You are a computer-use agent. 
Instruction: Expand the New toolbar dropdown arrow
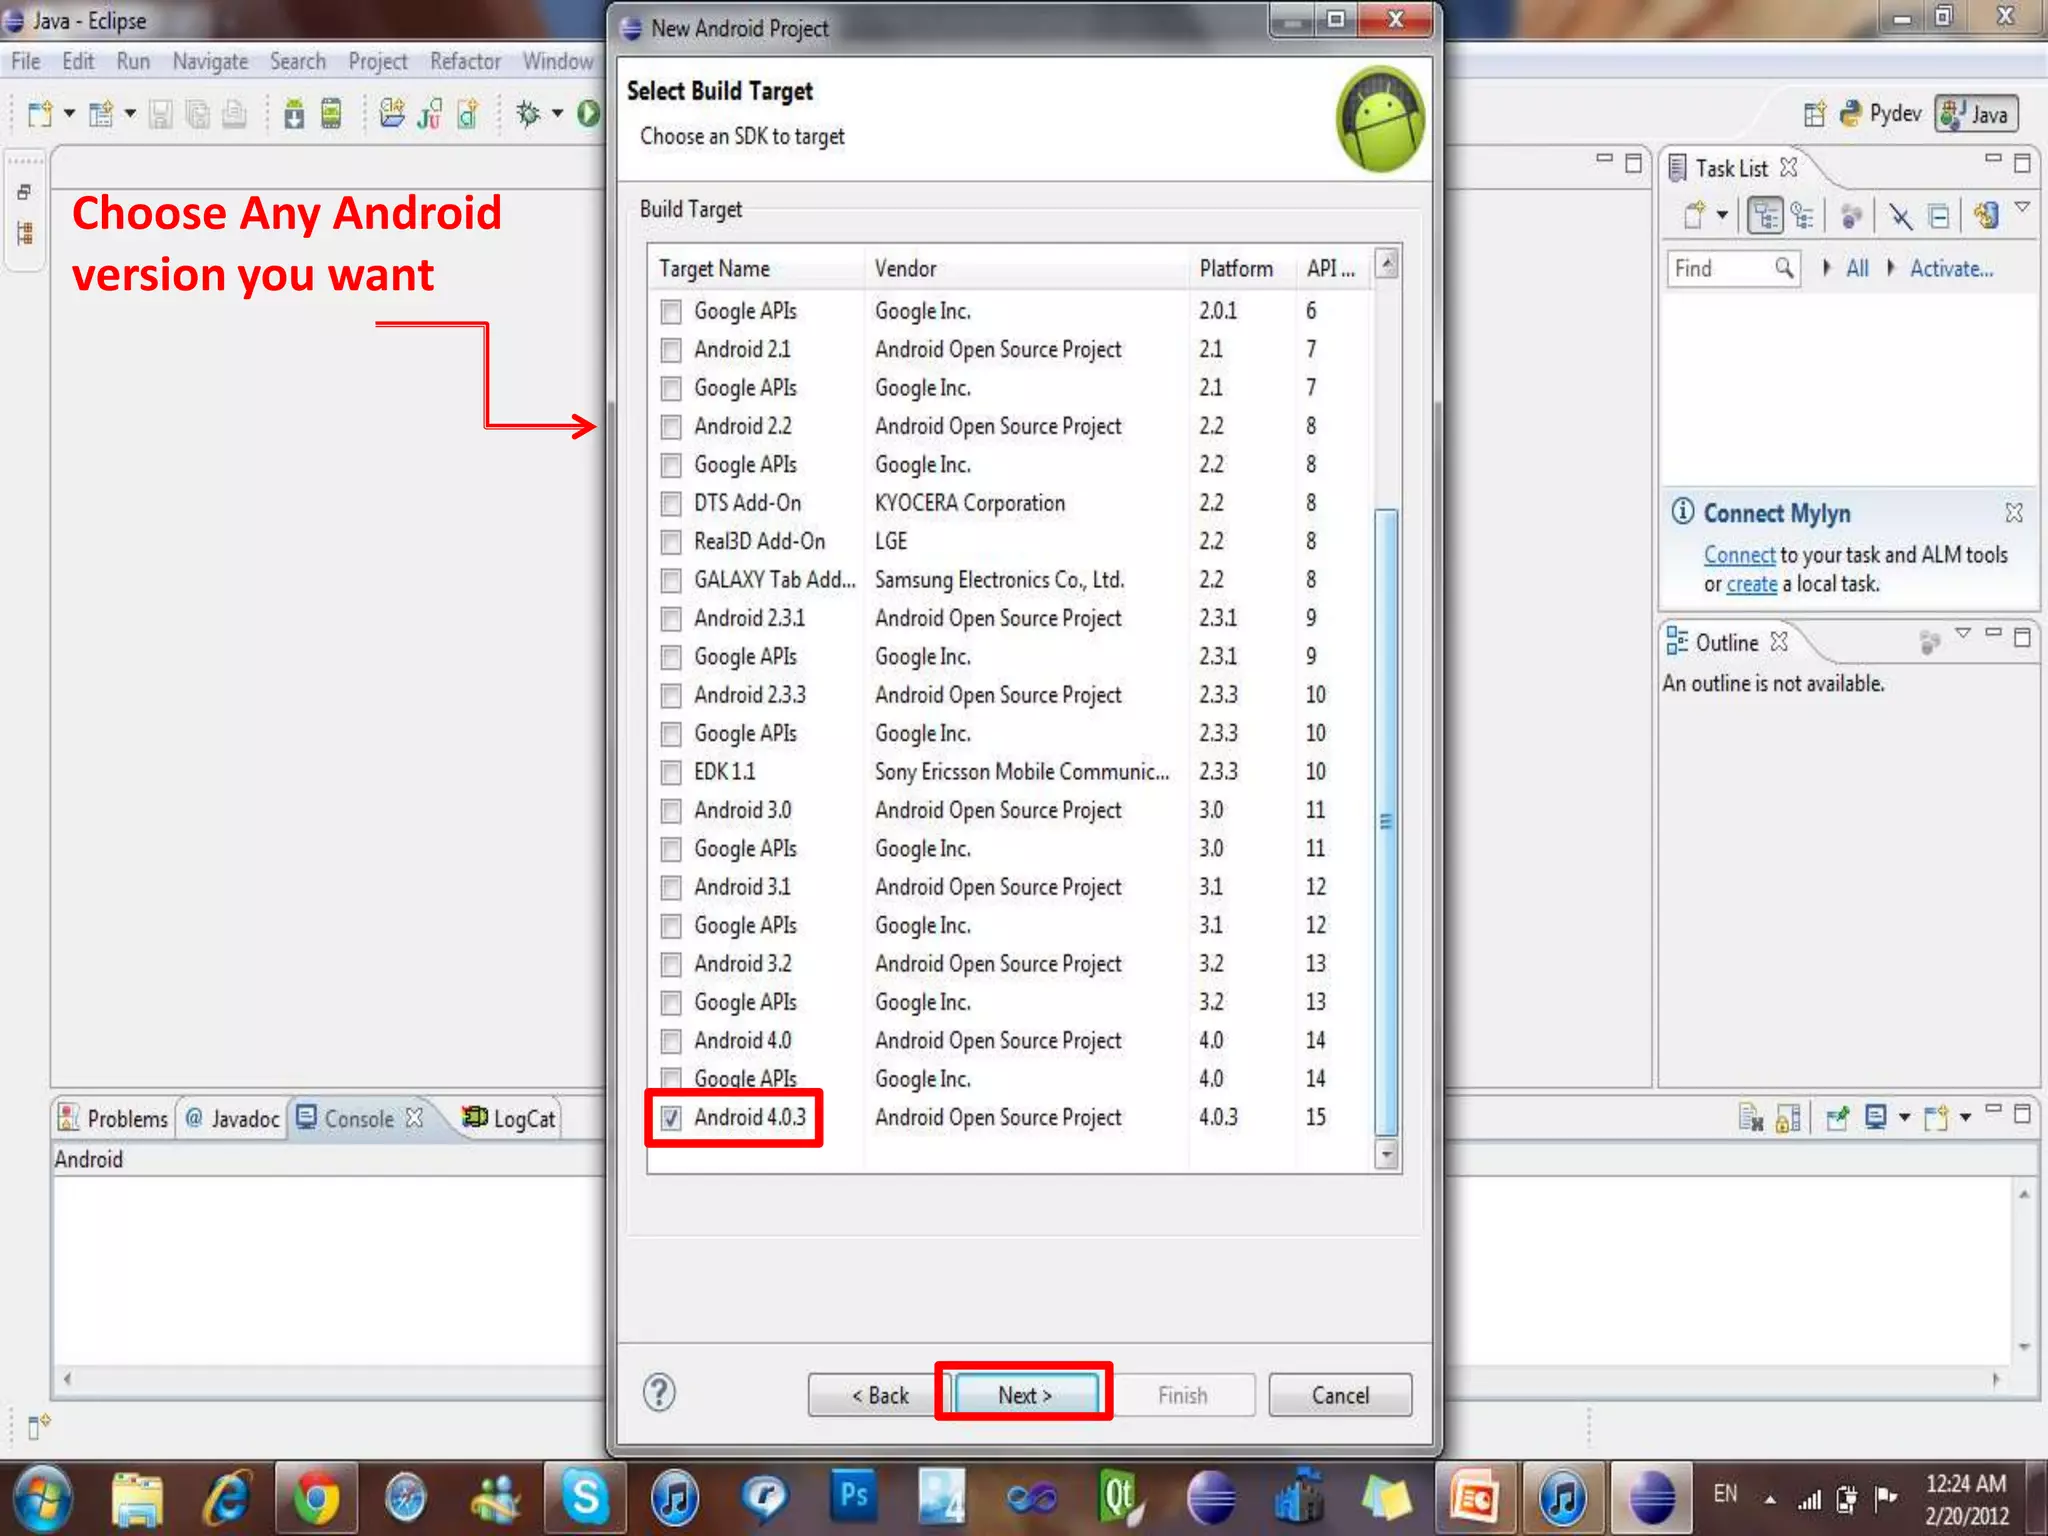coord(69,113)
